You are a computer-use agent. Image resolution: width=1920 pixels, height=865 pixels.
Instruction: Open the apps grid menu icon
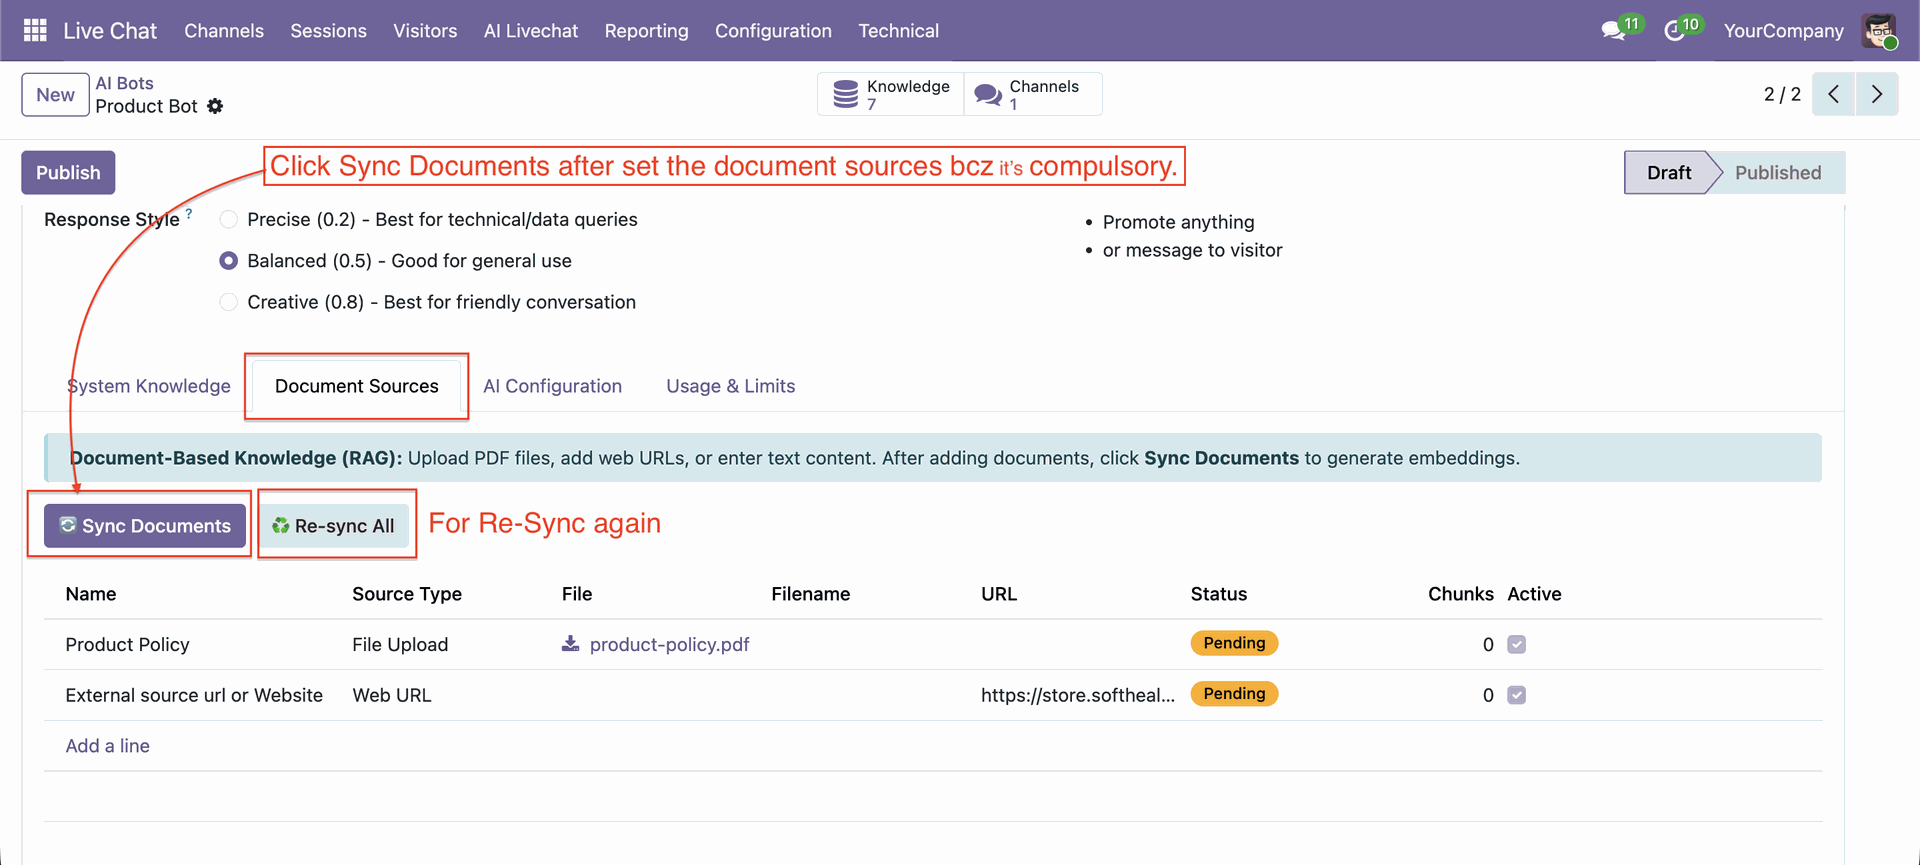pyautogui.click(x=35, y=31)
